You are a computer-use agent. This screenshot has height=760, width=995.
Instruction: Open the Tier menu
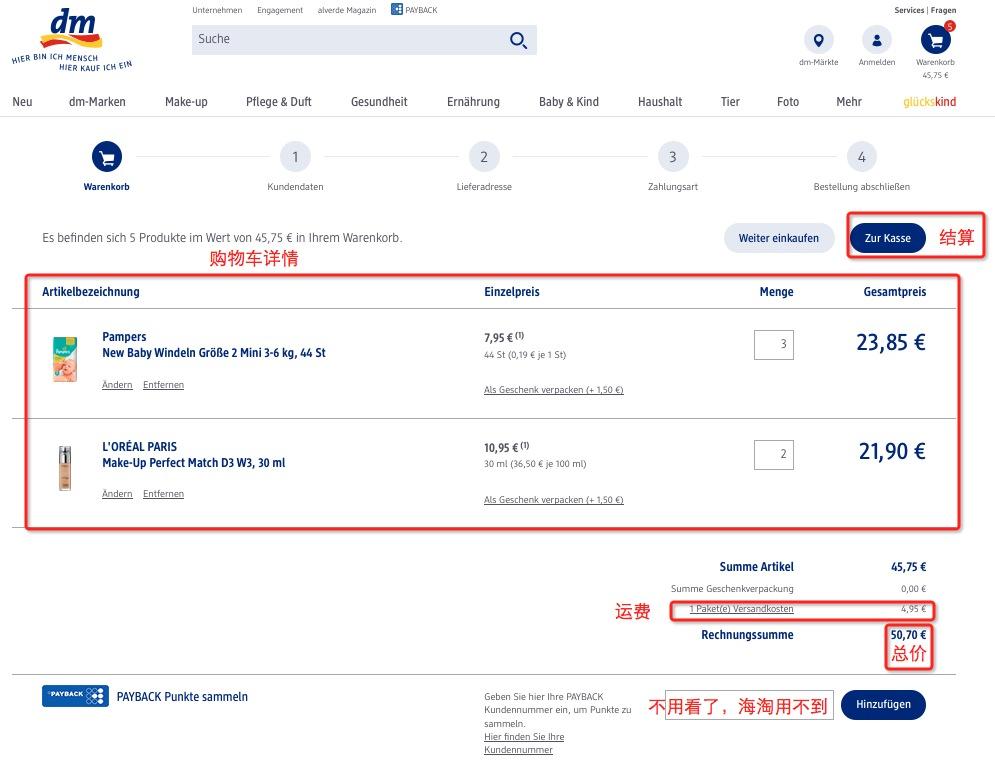730,102
